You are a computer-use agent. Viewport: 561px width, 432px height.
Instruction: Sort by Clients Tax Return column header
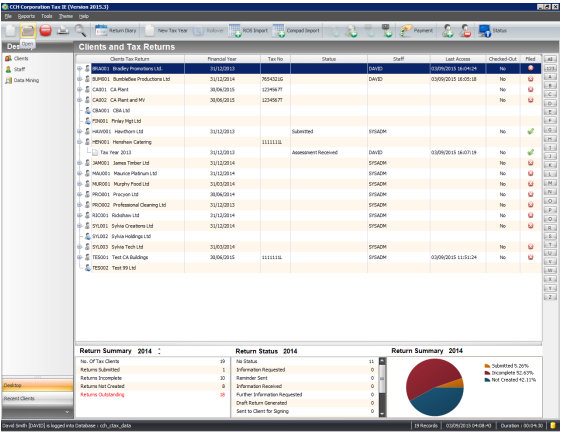(130, 59)
